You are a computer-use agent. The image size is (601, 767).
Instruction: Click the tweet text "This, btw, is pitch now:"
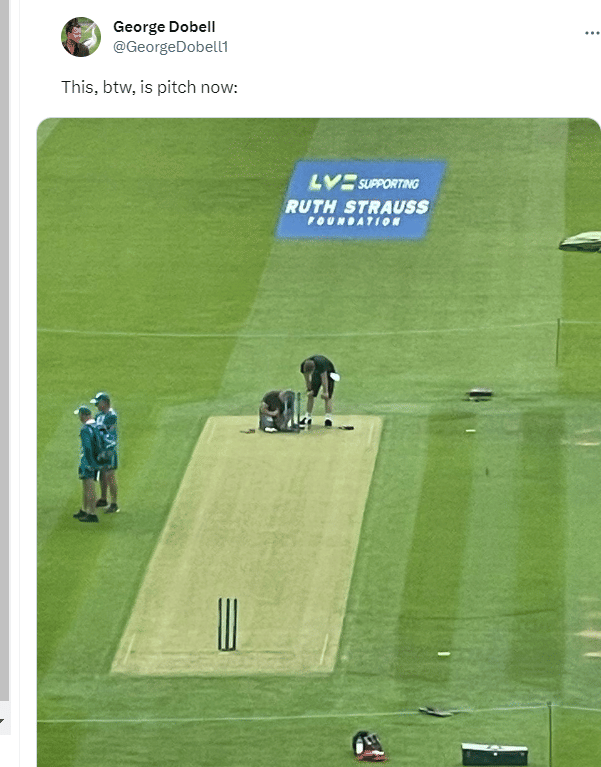coord(149,87)
